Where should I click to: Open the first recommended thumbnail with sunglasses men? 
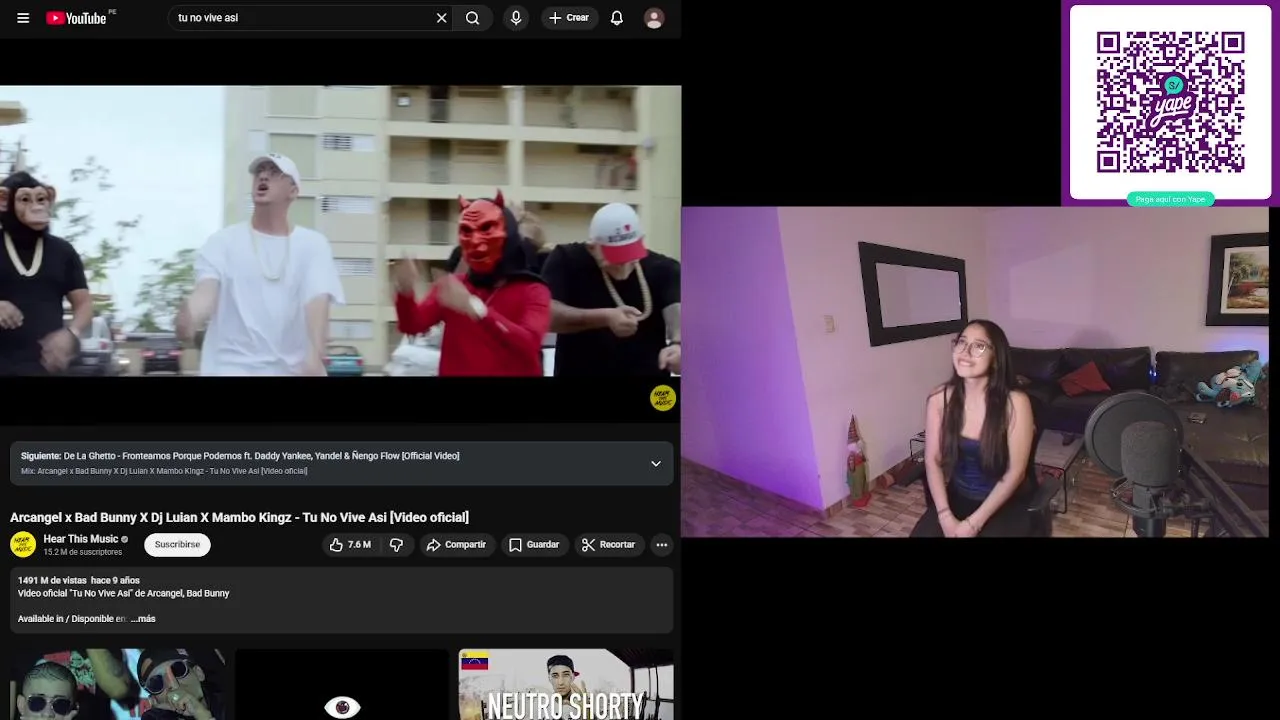[118, 685]
